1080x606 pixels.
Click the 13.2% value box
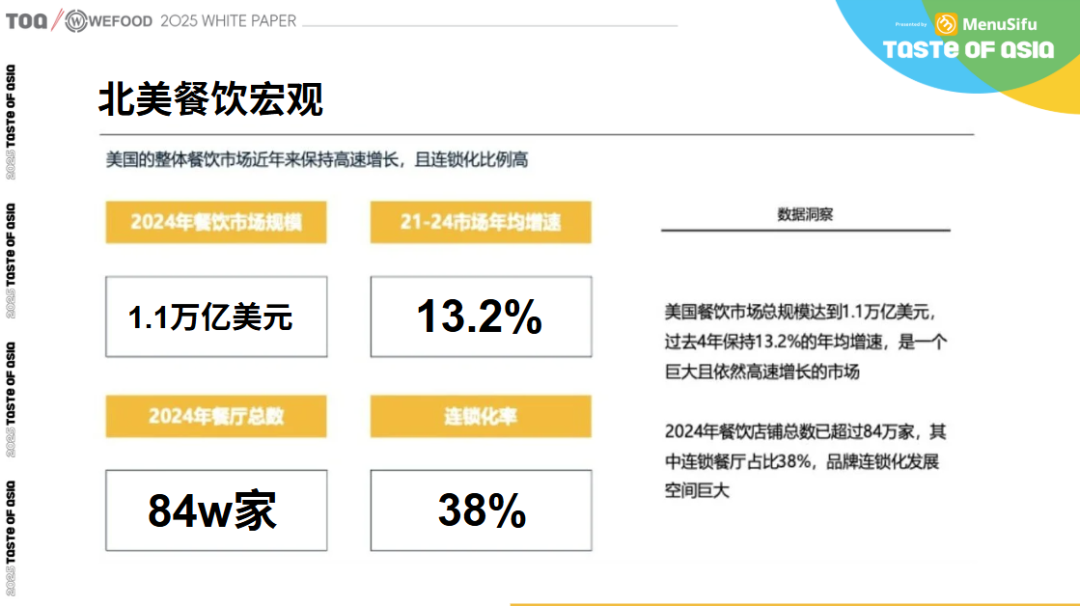coord(481,317)
